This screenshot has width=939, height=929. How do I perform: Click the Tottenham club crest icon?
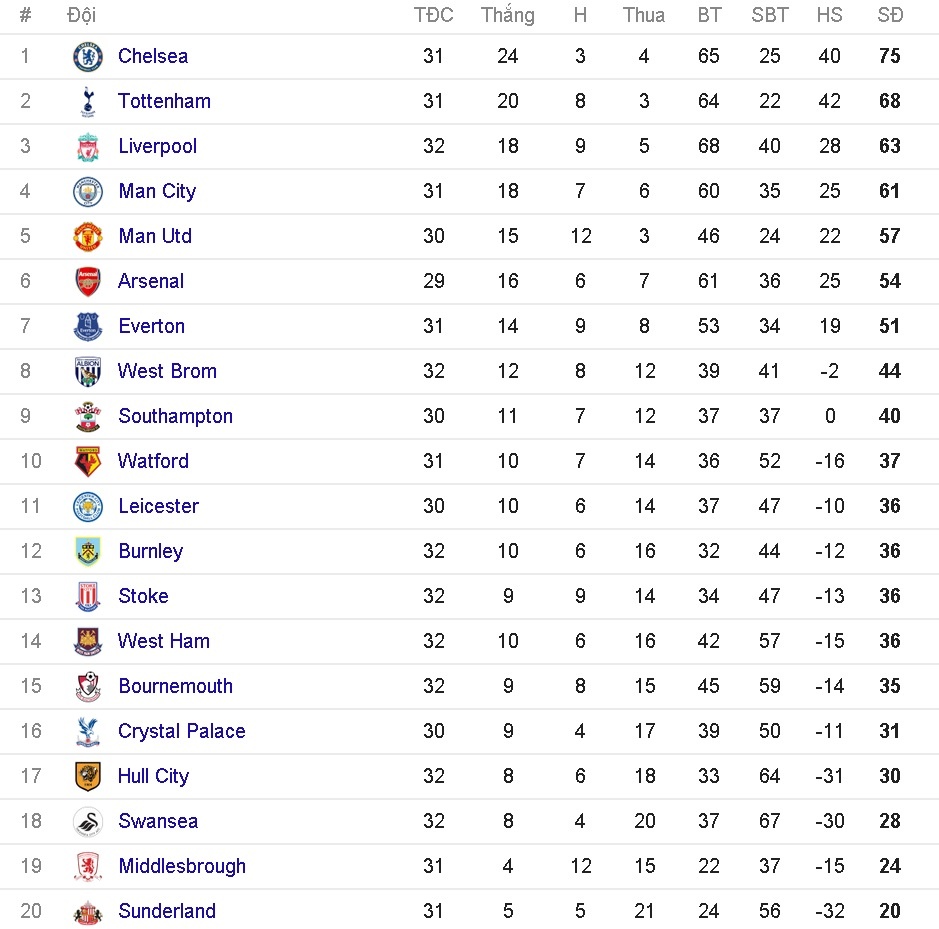[x=88, y=102]
